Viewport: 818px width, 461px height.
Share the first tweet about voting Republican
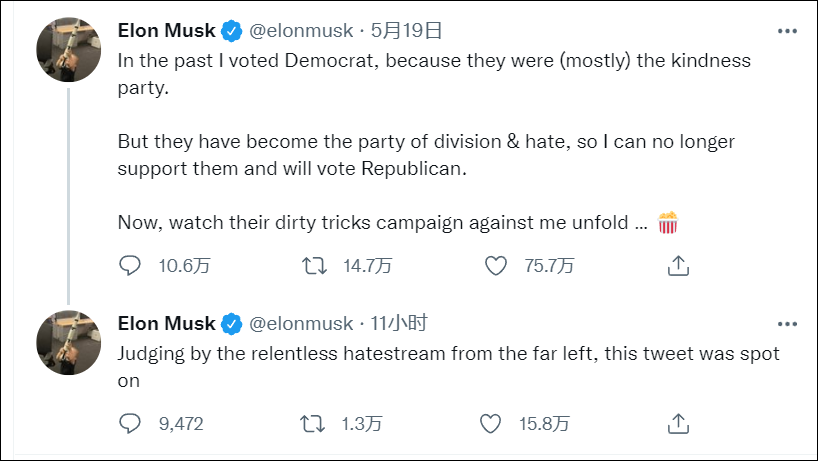(678, 265)
